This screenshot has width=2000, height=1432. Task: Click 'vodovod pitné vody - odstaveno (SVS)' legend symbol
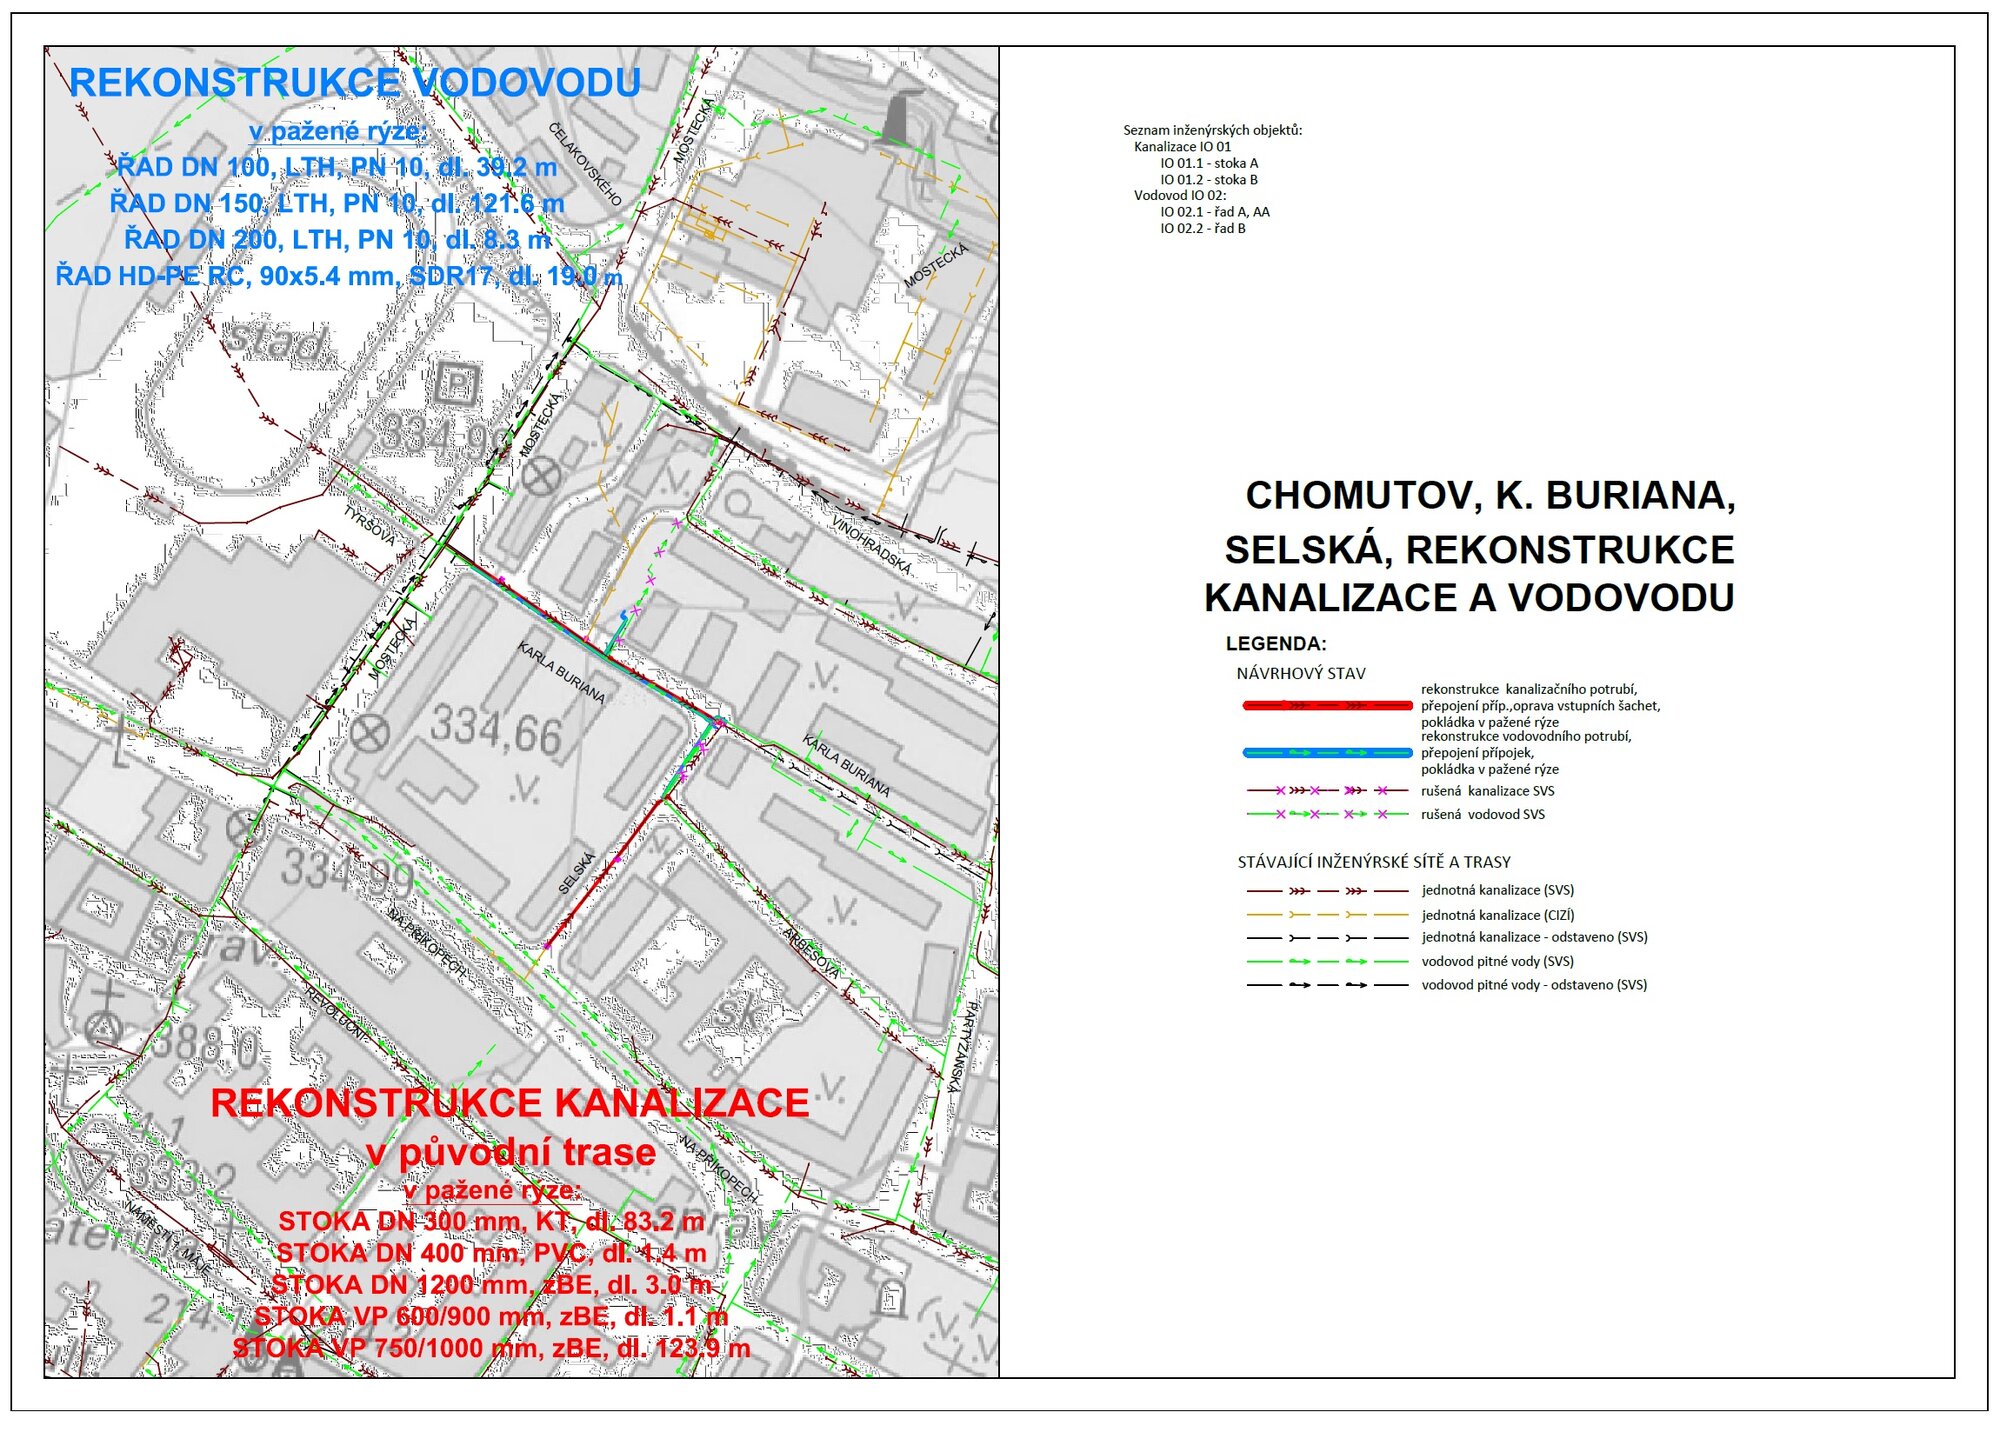coord(1327,986)
